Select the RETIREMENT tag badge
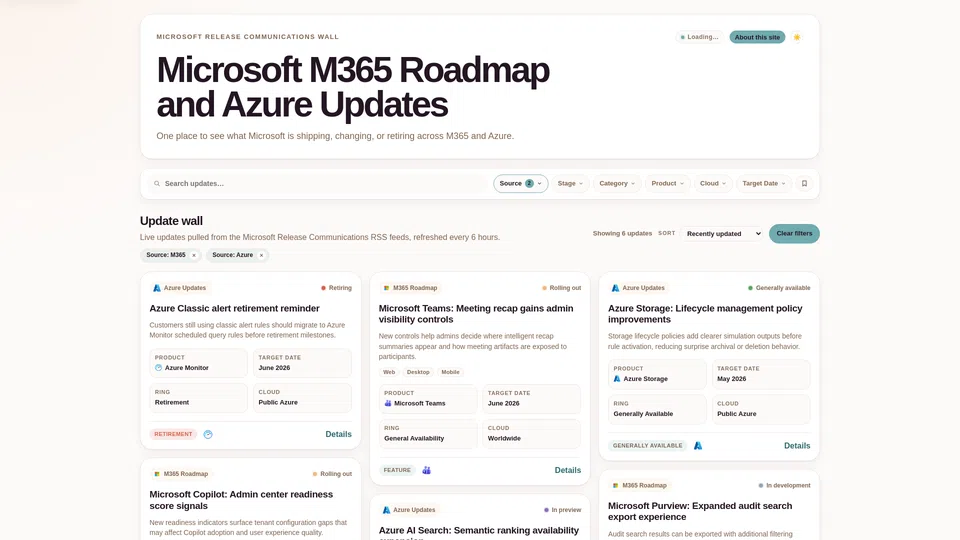 tap(173, 434)
